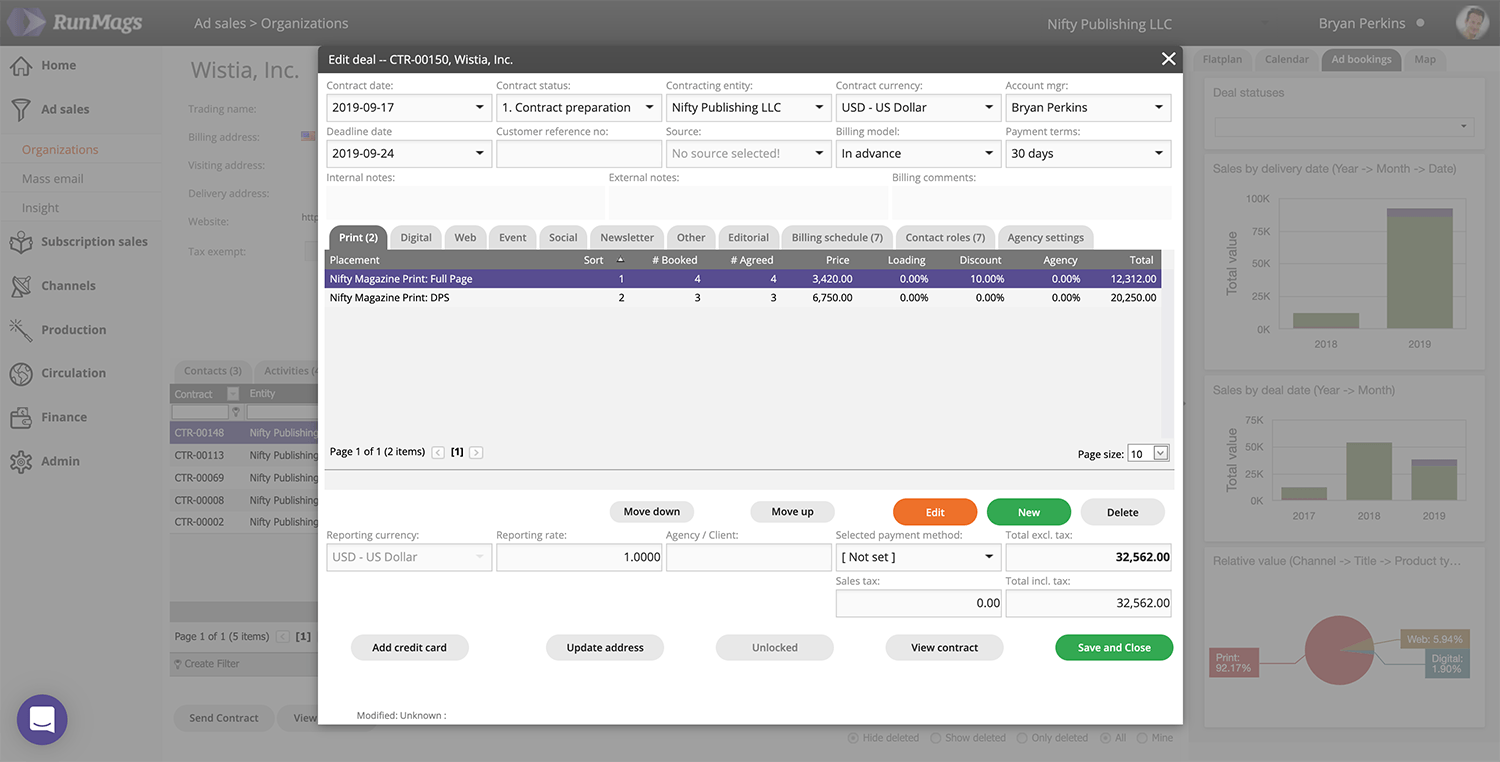This screenshot has width=1500, height=762.
Task: Select Nifty Magazine Print: Full Page row
Action: click(743, 279)
